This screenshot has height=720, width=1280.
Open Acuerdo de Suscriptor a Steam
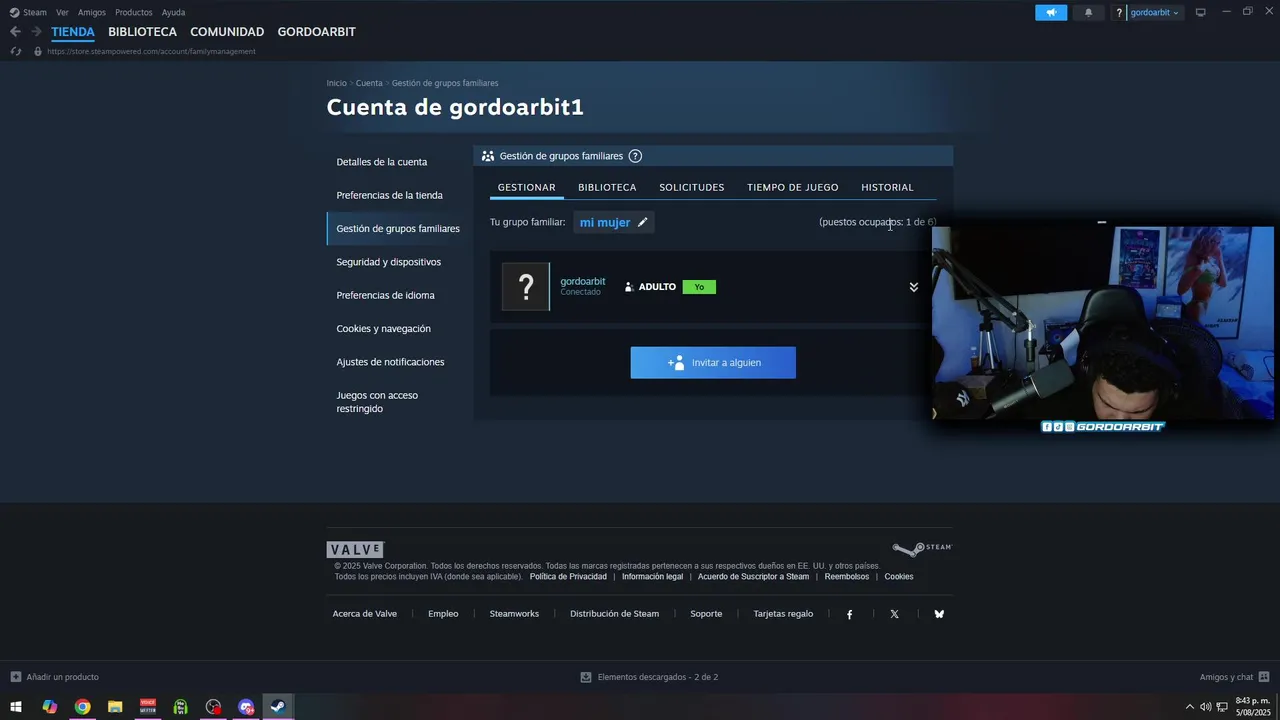coord(753,577)
